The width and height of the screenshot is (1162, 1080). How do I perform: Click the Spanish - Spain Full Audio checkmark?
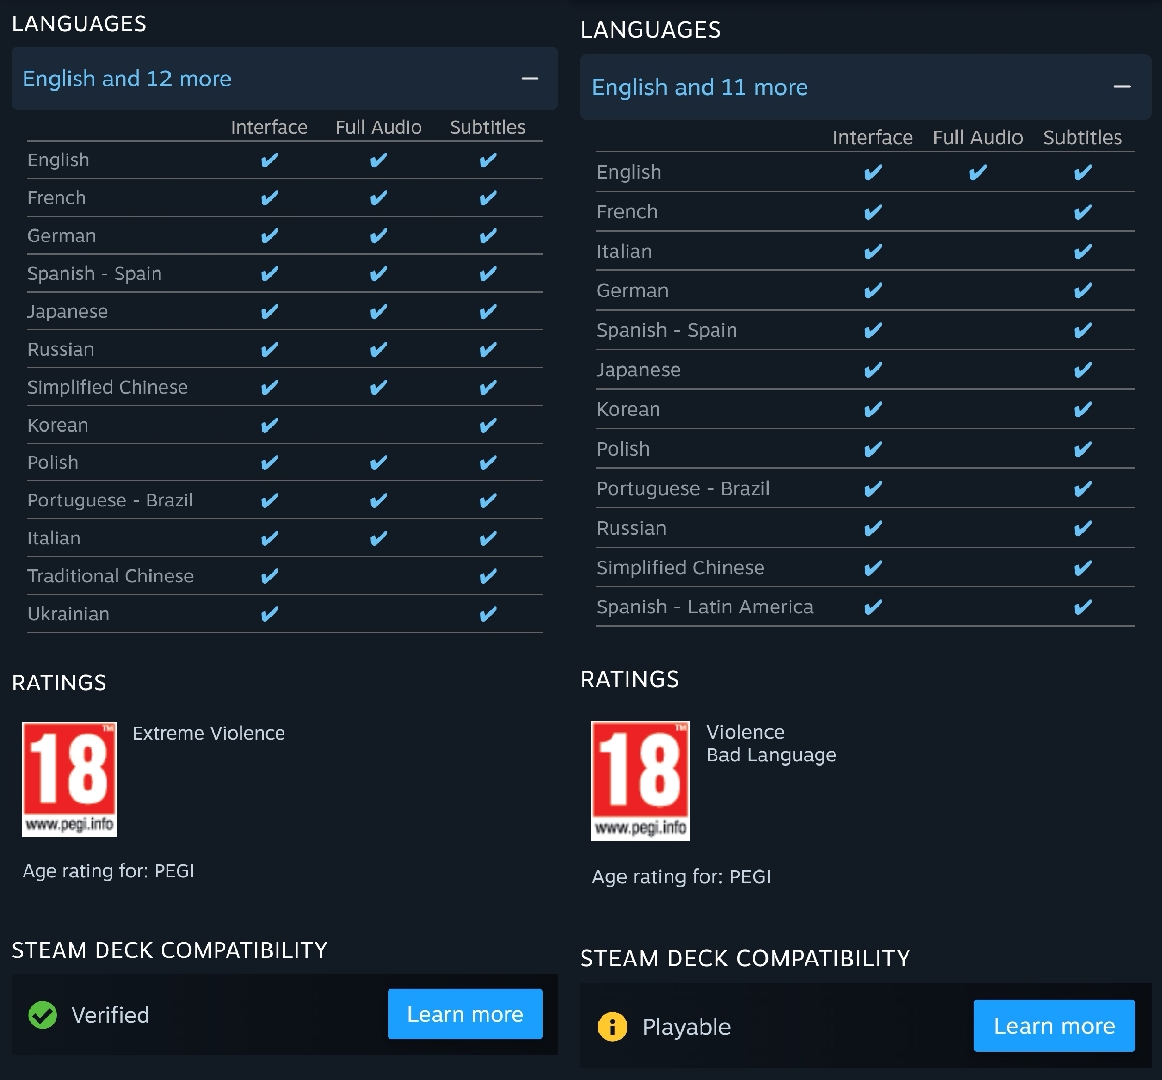click(379, 274)
